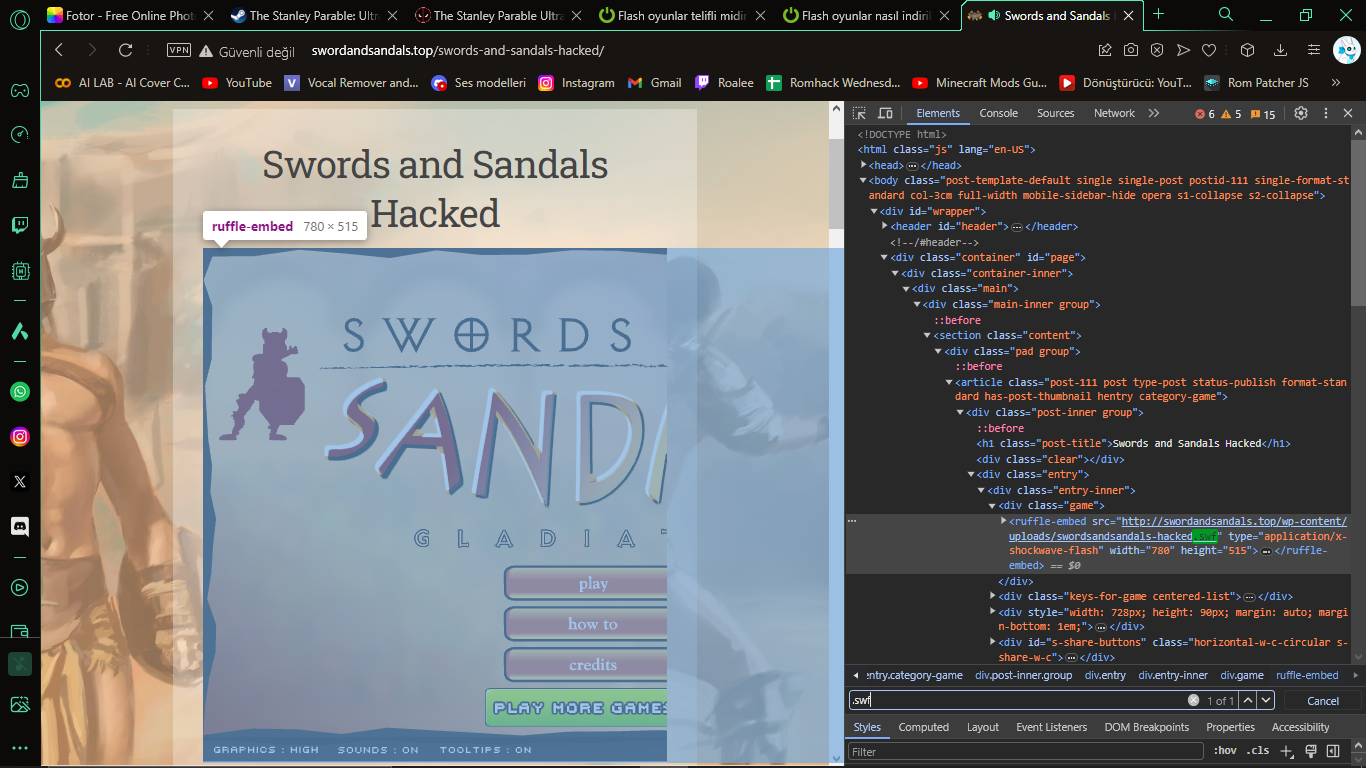Open the player sidebar icon

(20, 587)
